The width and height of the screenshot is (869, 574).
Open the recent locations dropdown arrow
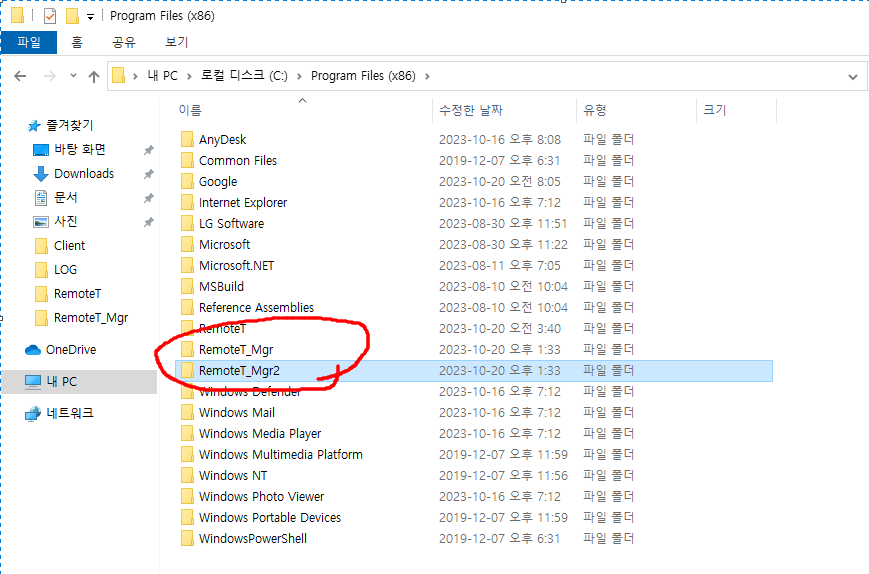[73, 76]
